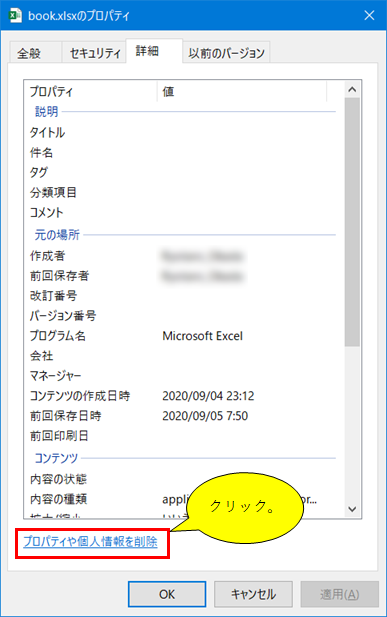The height and width of the screenshot is (617, 387).
Task: Open the 以前のバージョン tab
Action: [x=226, y=53]
